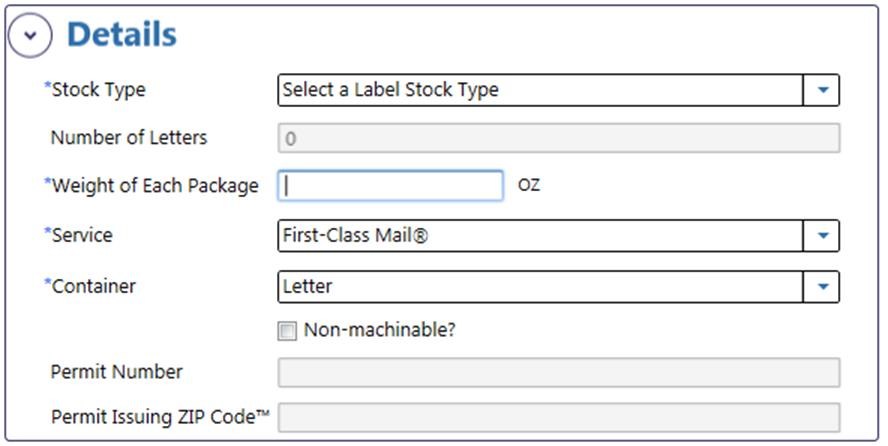The image size is (888, 446).
Task: Open the Container dropdown arrow
Action: pos(822,286)
